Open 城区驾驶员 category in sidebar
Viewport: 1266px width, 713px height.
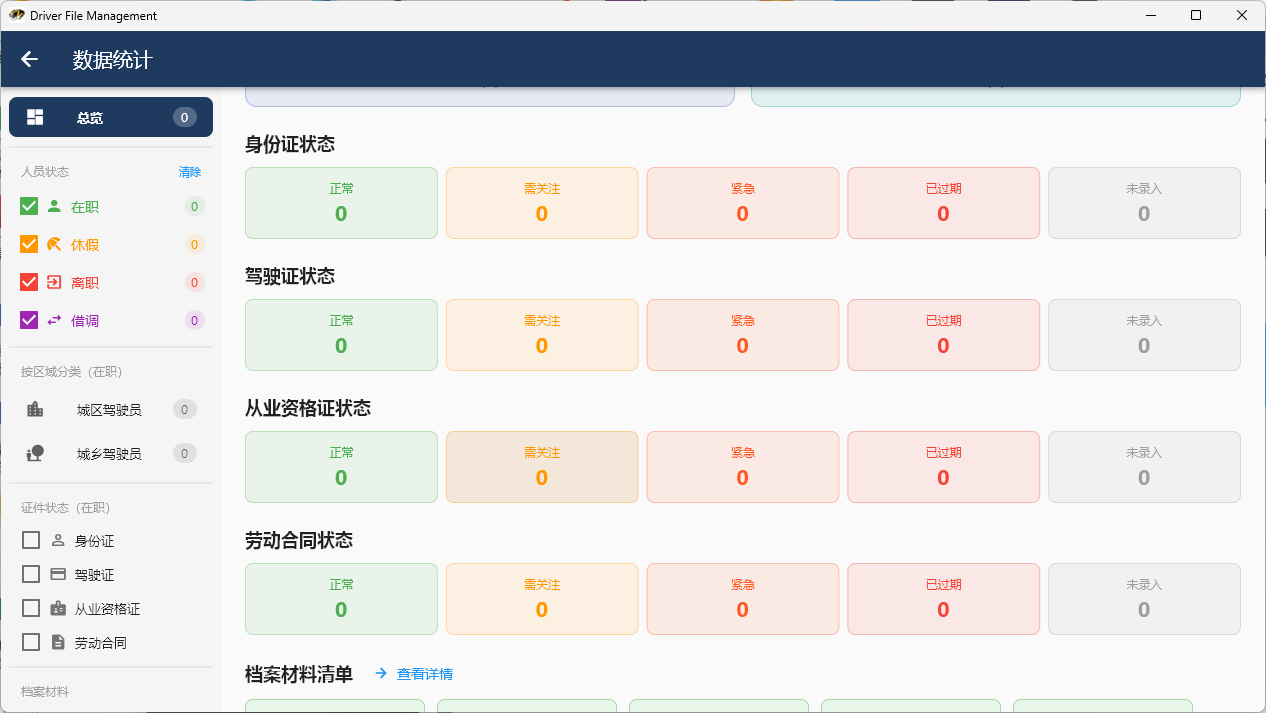pos(109,410)
